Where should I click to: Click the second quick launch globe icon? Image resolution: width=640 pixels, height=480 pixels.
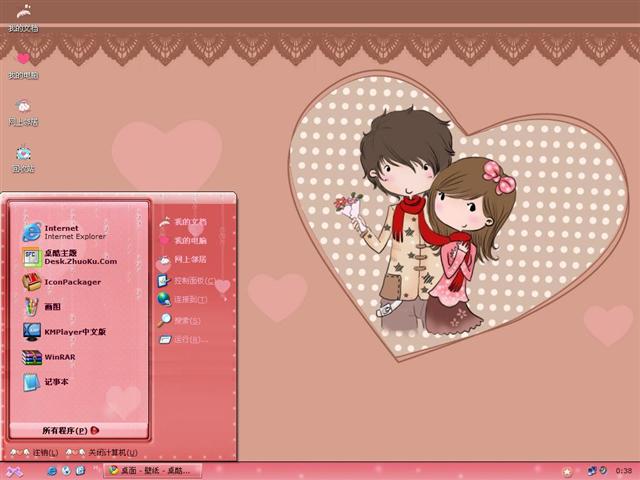pos(66,471)
